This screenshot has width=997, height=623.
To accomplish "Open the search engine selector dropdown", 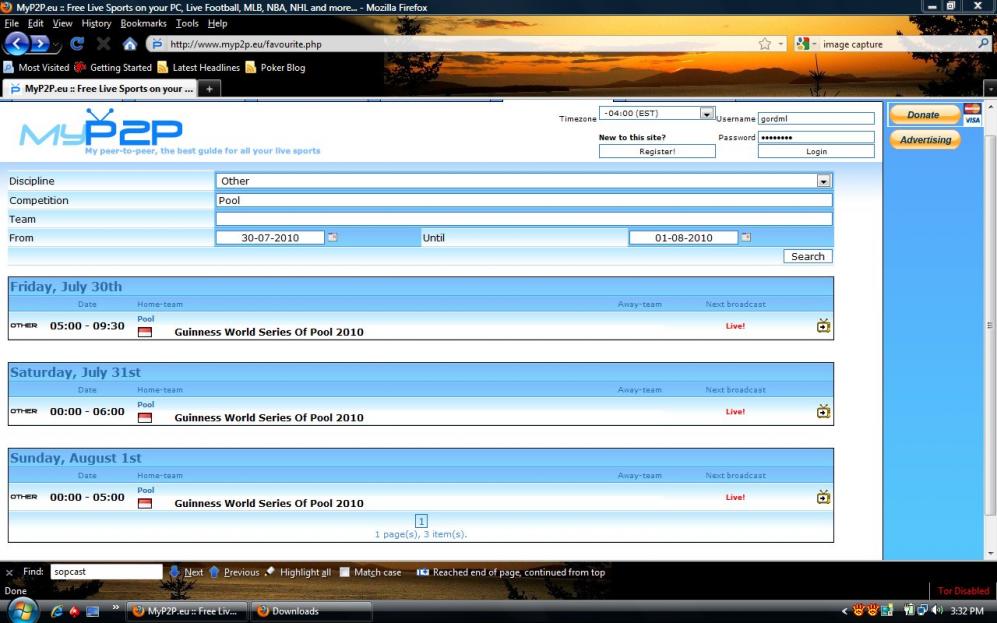I will pos(807,44).
